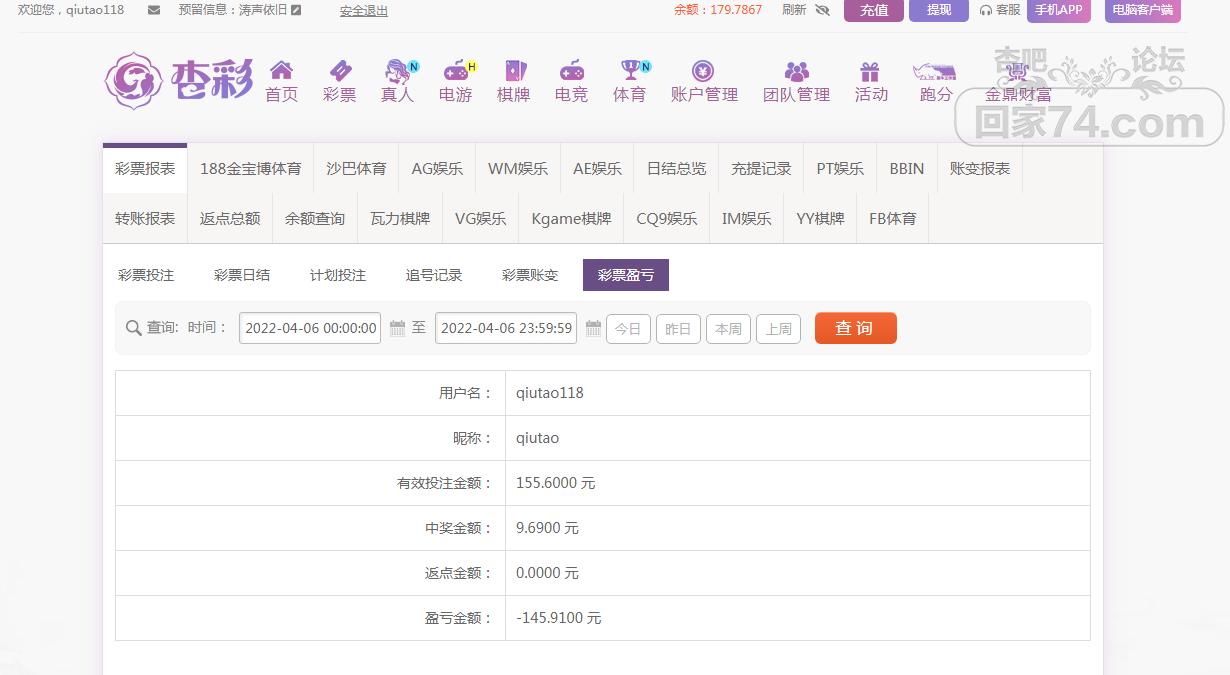The image size is (1230, 675).
Task: Toggle balance visibility eye icon
Action: pyautogui.click(x=822, y=10)
